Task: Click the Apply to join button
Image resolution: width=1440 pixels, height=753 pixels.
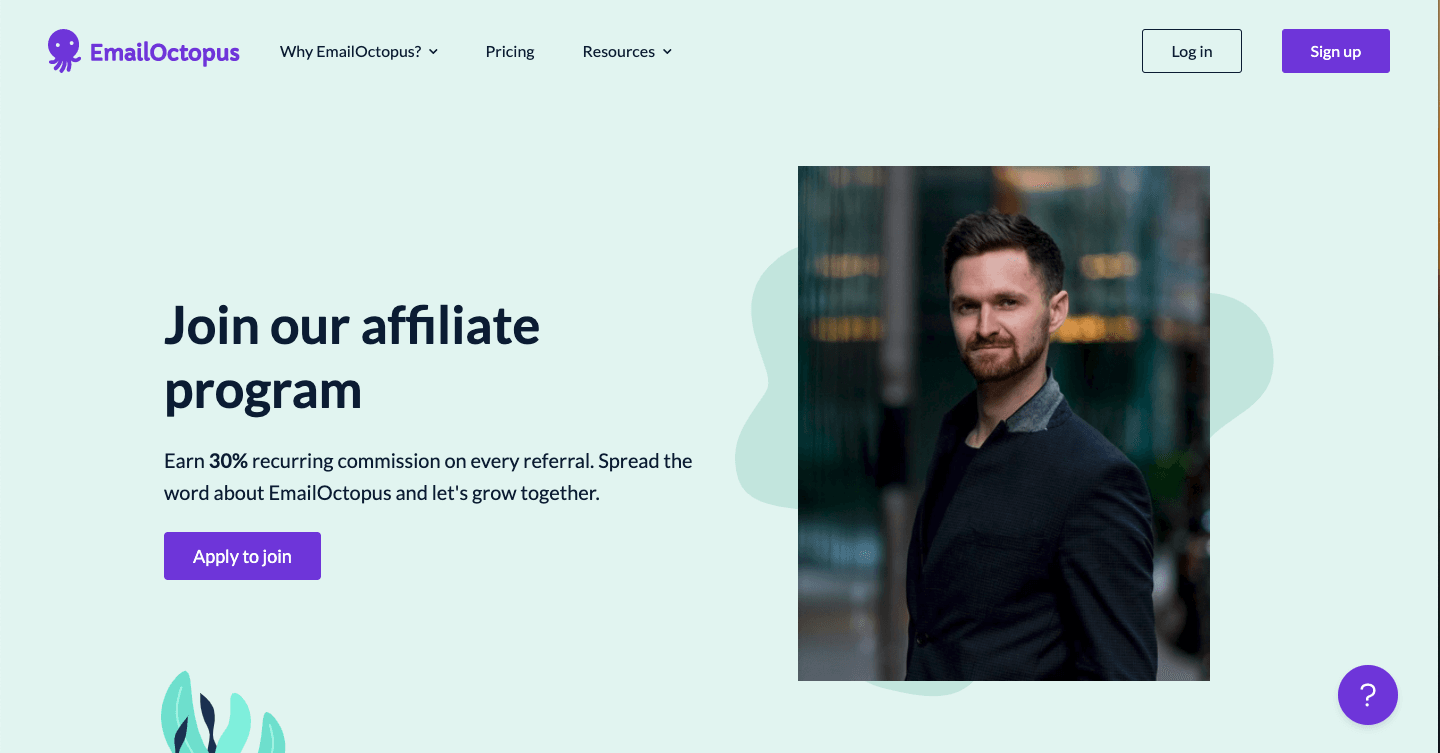Action: pyautogui.click(x=242, y=556)
